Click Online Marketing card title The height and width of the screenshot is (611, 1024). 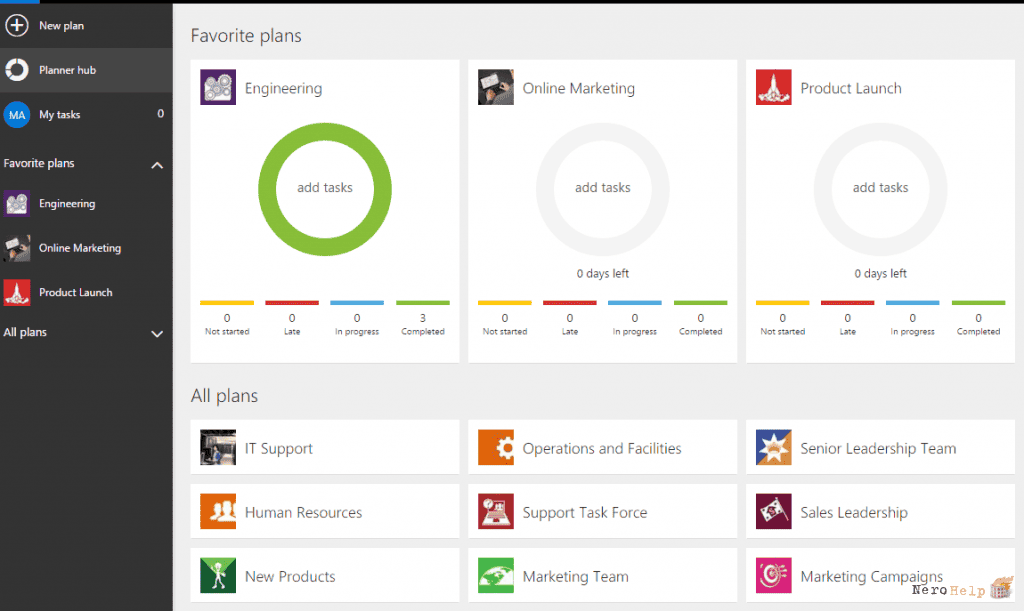pyautogui.click(x=579, y=88)
